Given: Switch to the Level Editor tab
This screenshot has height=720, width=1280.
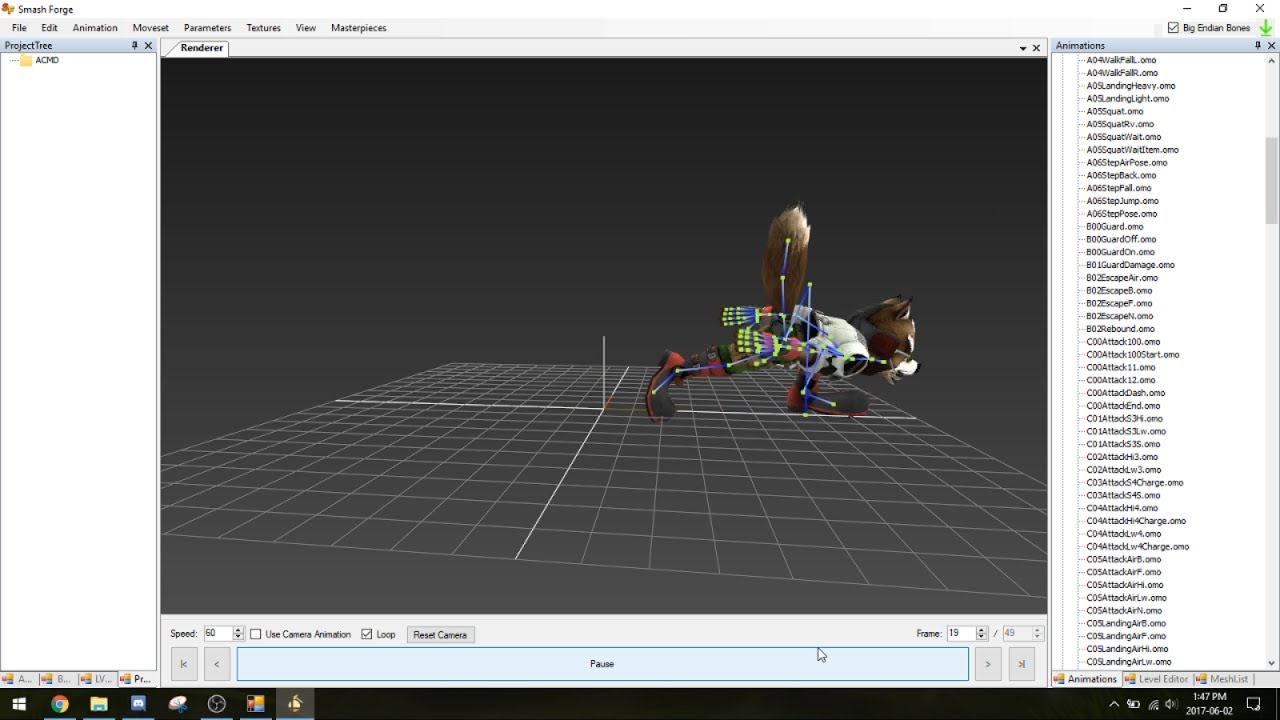Looking at the screenshot, I should [x=1156, y=679].
